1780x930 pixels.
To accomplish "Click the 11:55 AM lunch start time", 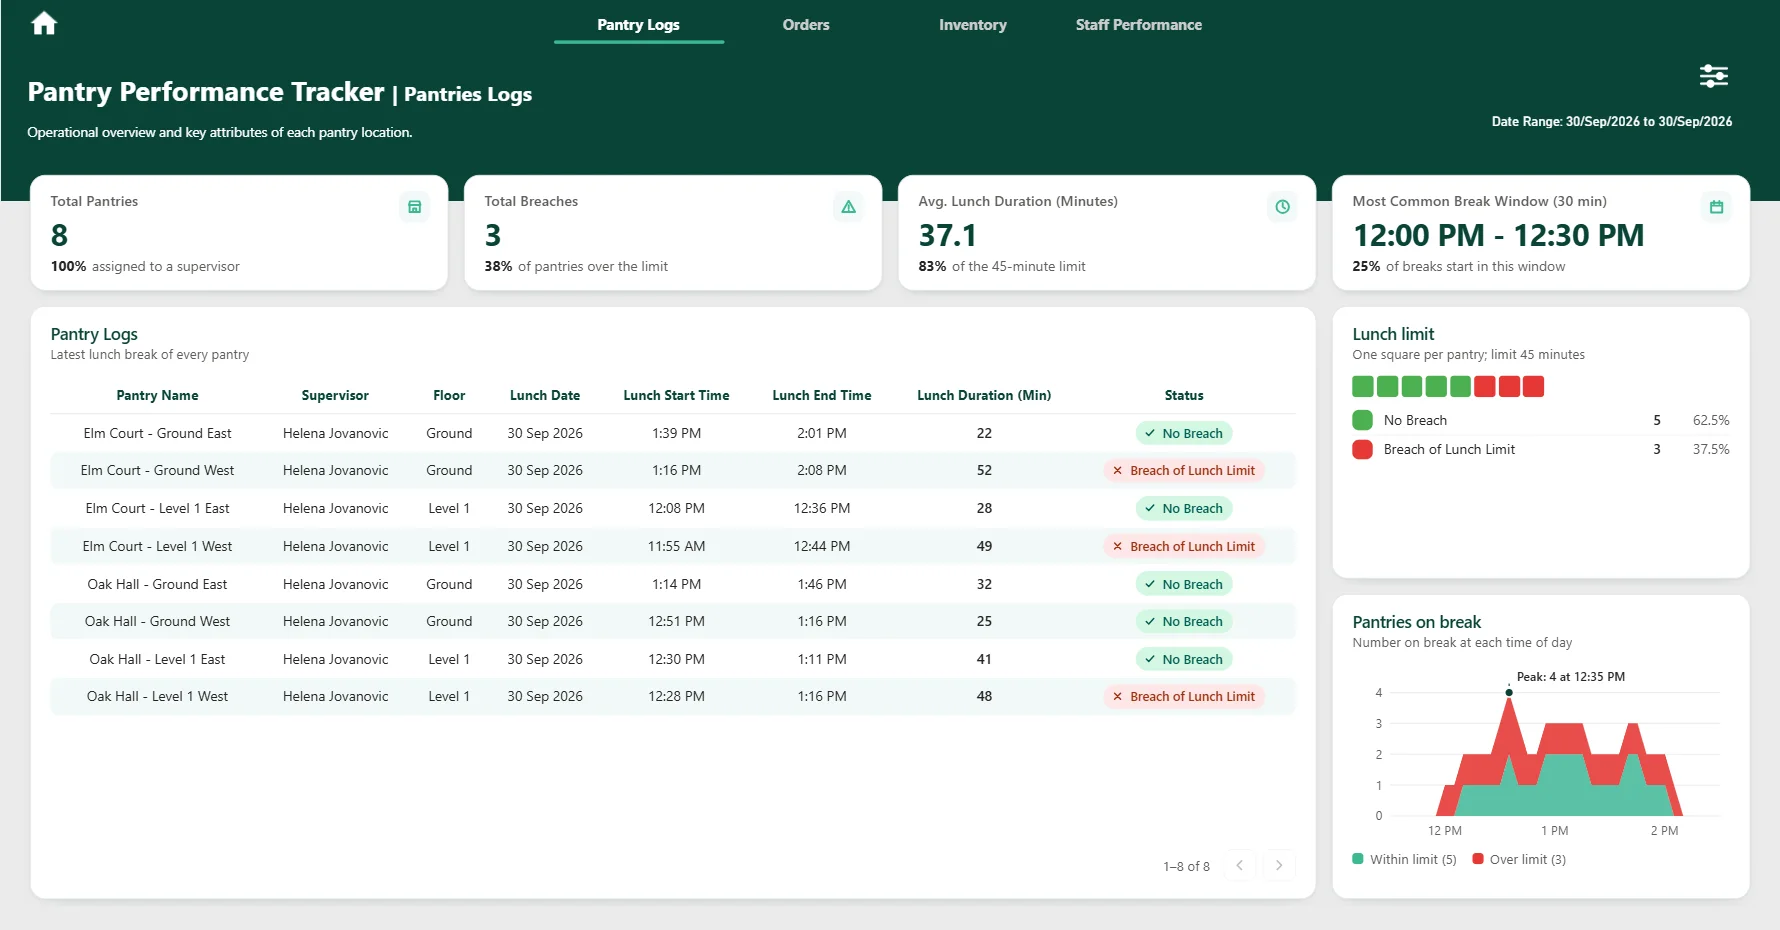I will point(676,546).
